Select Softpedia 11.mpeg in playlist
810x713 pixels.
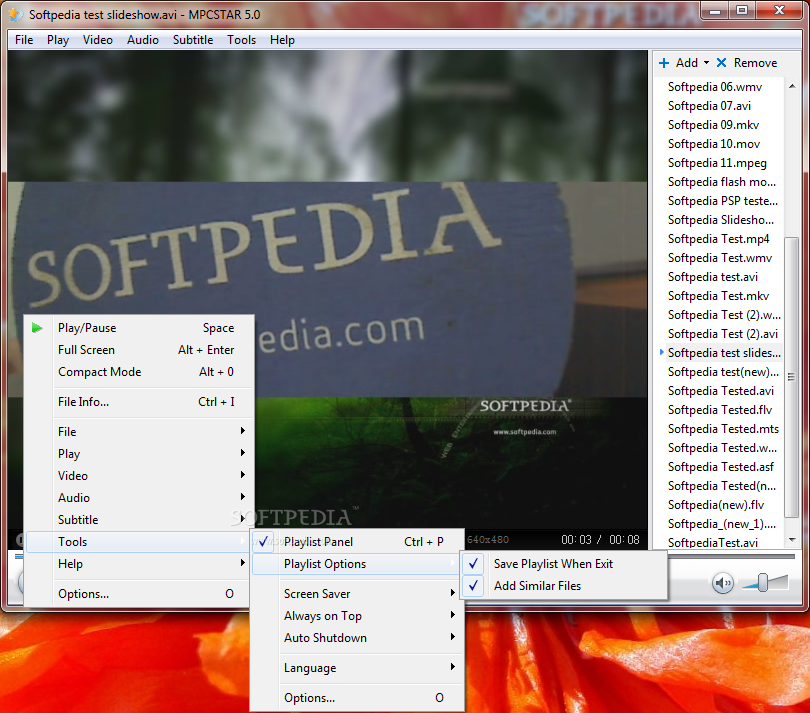717,163
